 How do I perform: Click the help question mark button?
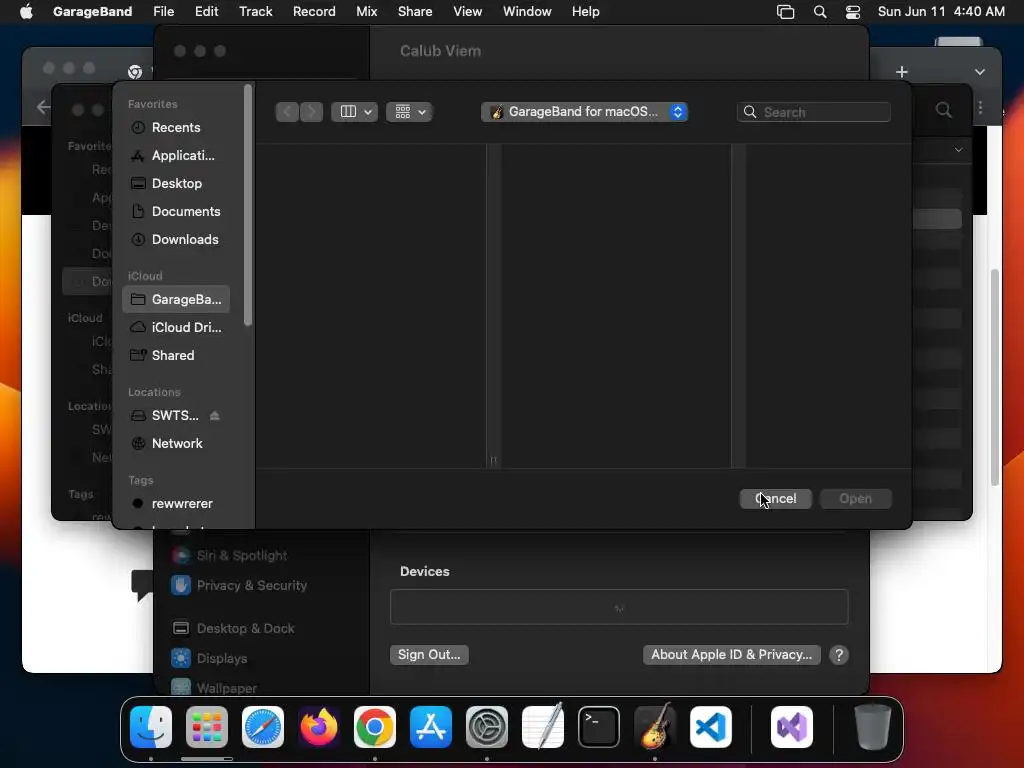pos(839,655)
